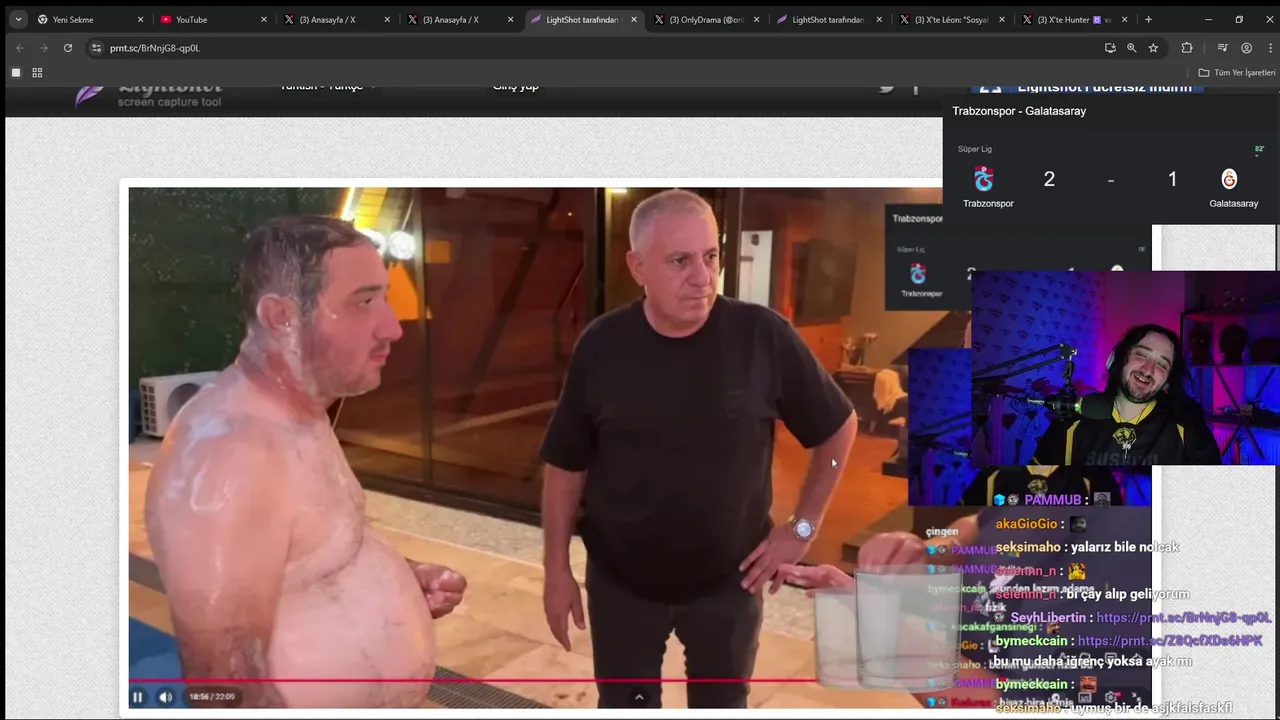Screen dimensions: 1280x720
Task: Click the streamer webcam overlay
Action: (1125, 367)
